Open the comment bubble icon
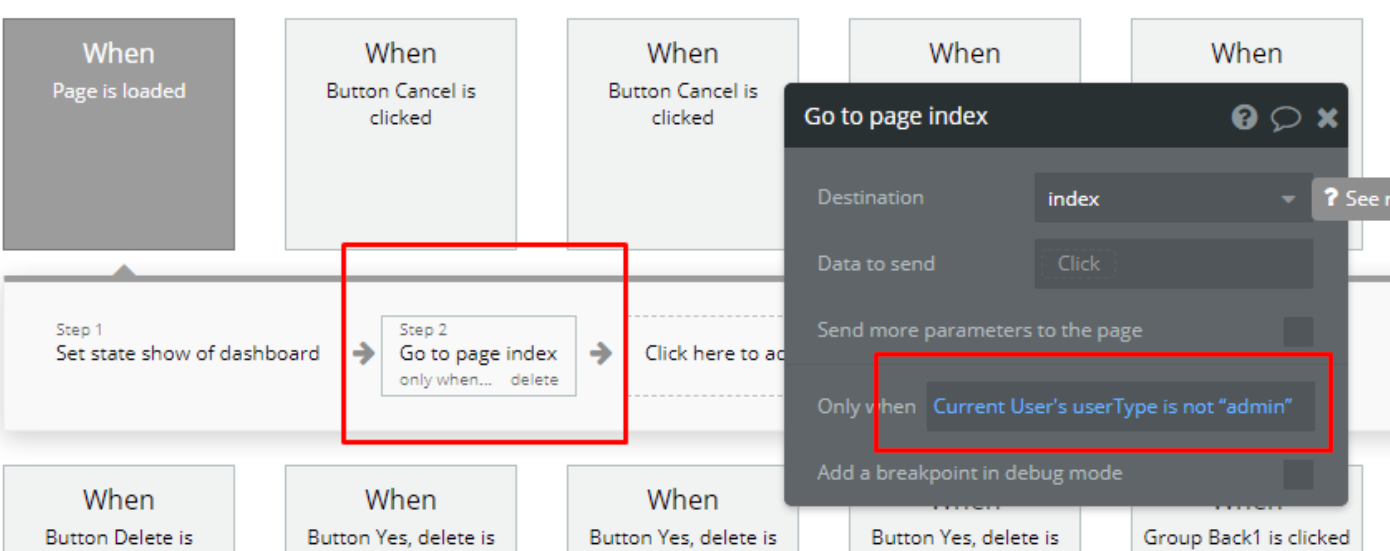 point(1285,118)
